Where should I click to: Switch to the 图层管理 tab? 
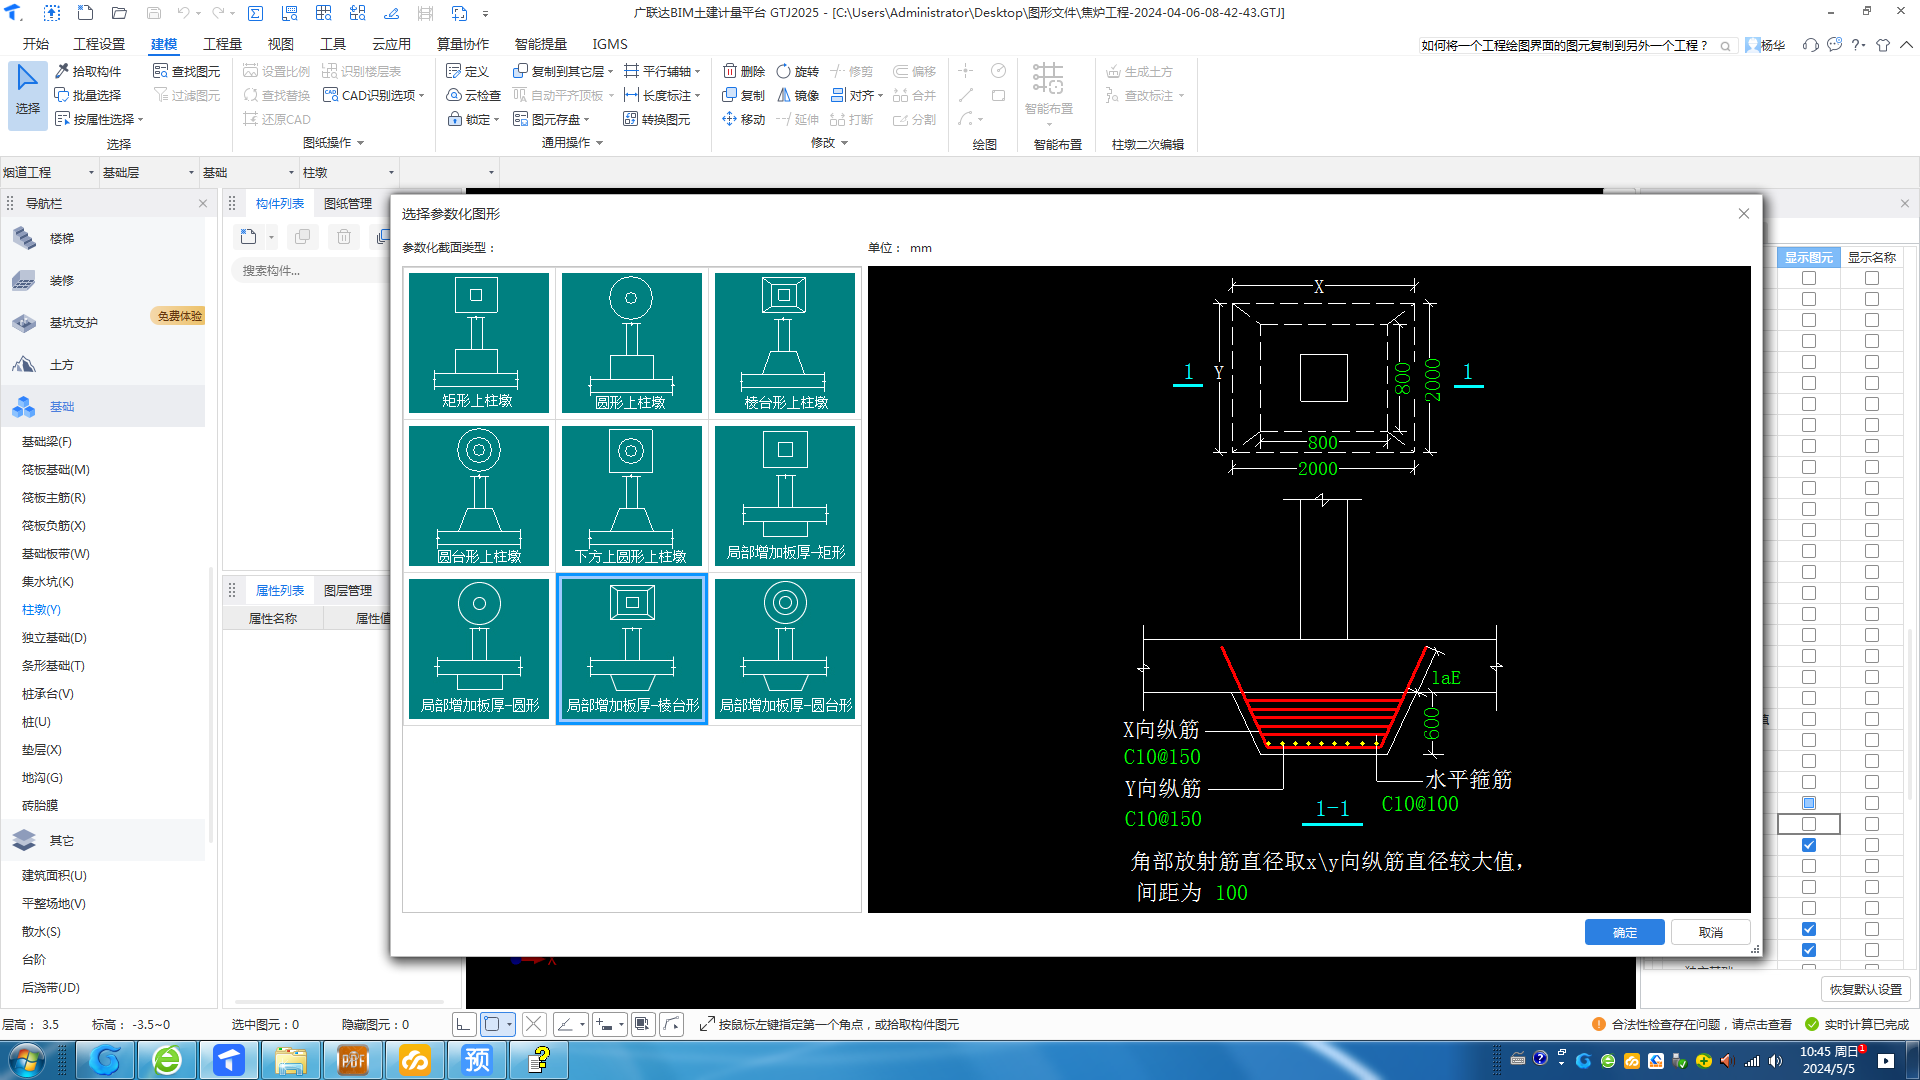click(348, 590)
